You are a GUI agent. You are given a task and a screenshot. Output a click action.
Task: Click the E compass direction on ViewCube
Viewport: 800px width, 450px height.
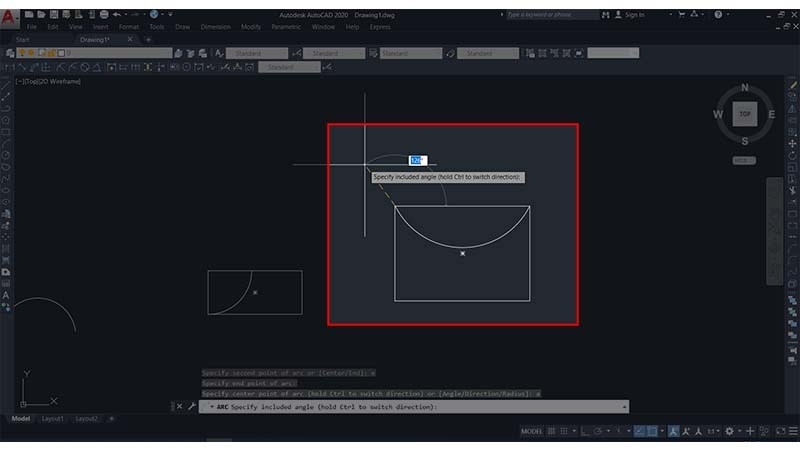pos(771,114)
